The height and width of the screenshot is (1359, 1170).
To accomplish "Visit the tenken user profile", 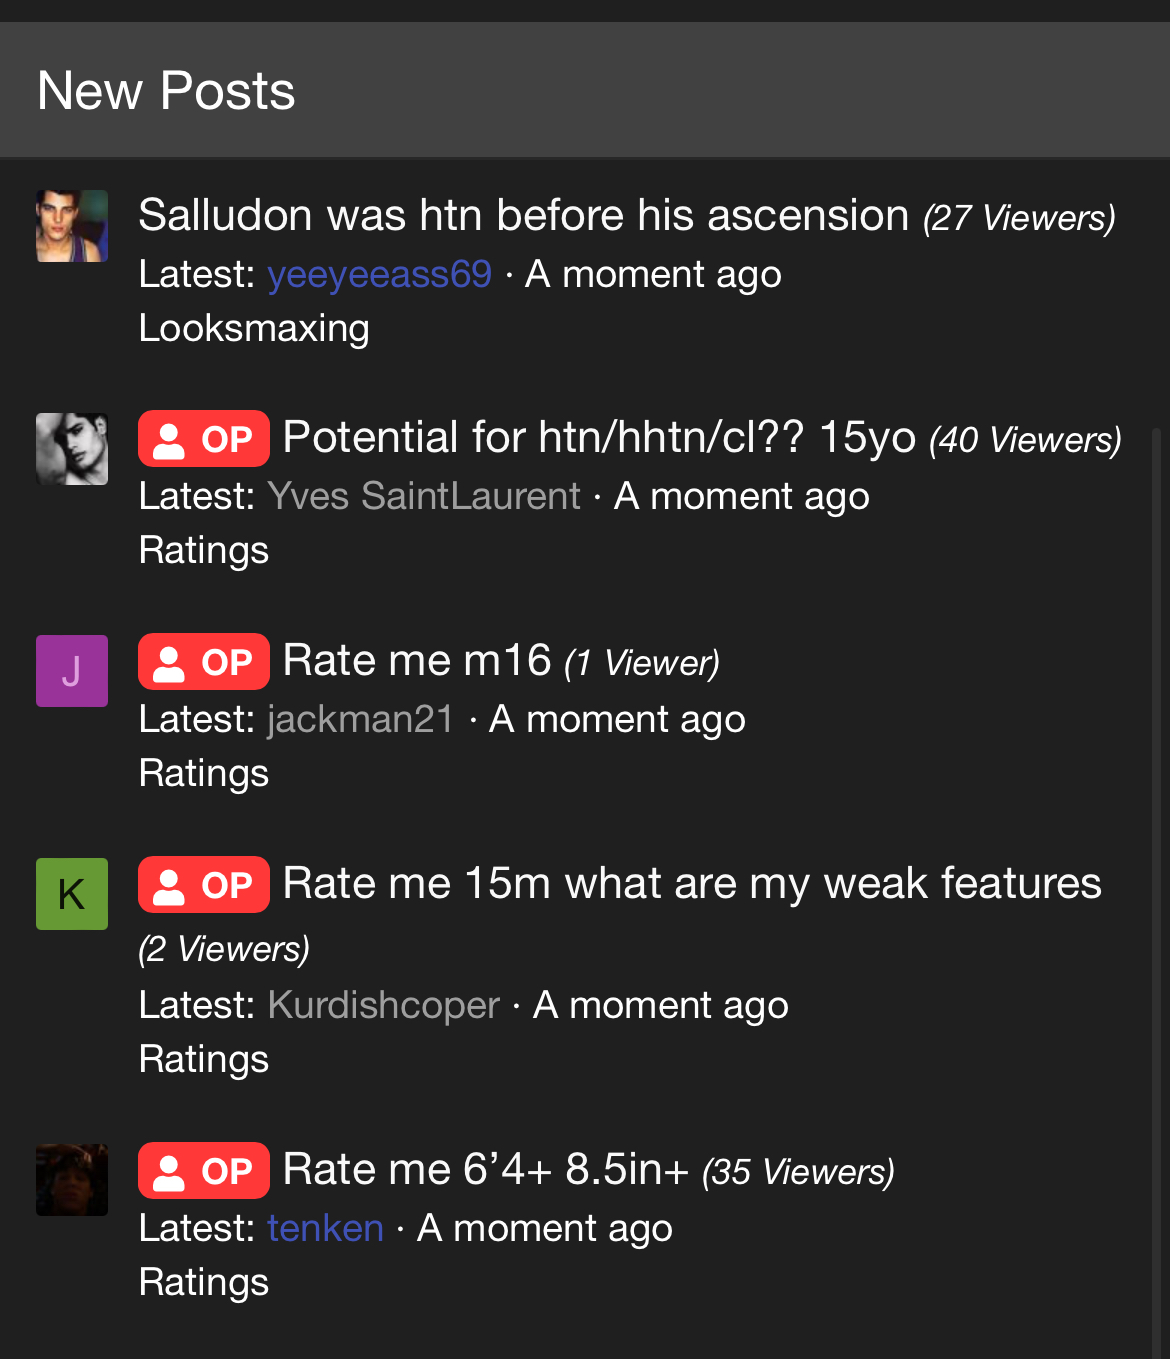I will point(325,1229).
